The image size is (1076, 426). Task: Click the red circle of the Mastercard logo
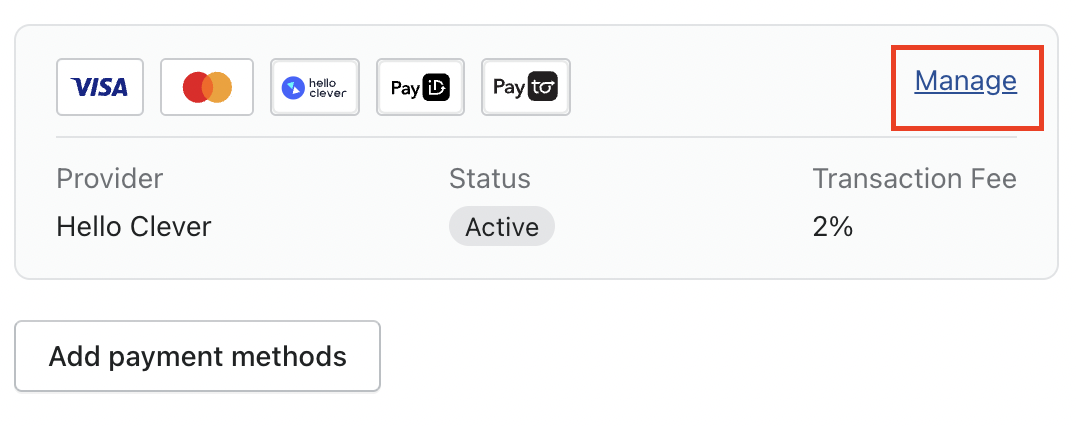click(197, 88)
